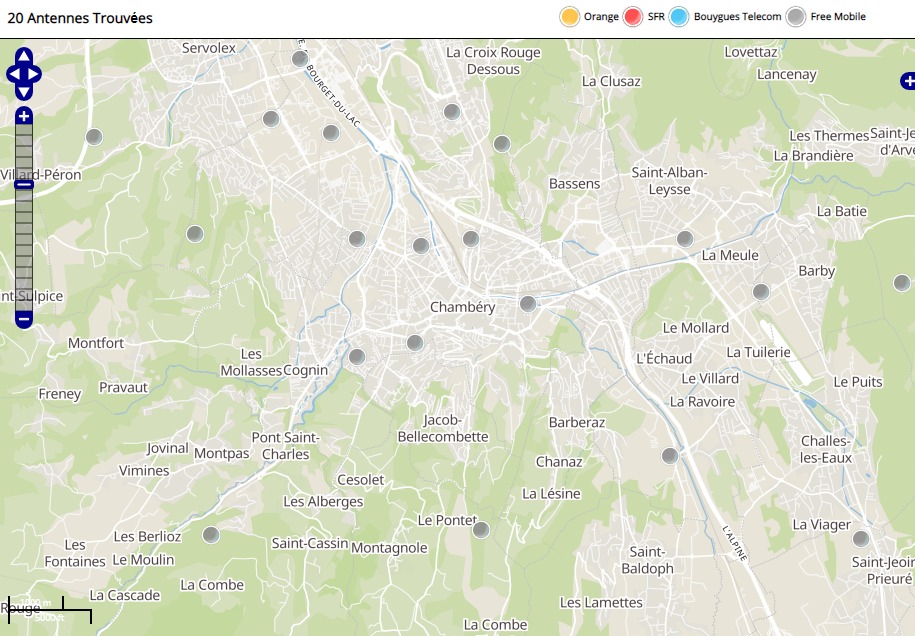This screenshot has width=915, height=636.
Task: Toggle the SFR operator filter
Action: click(632, 17)
